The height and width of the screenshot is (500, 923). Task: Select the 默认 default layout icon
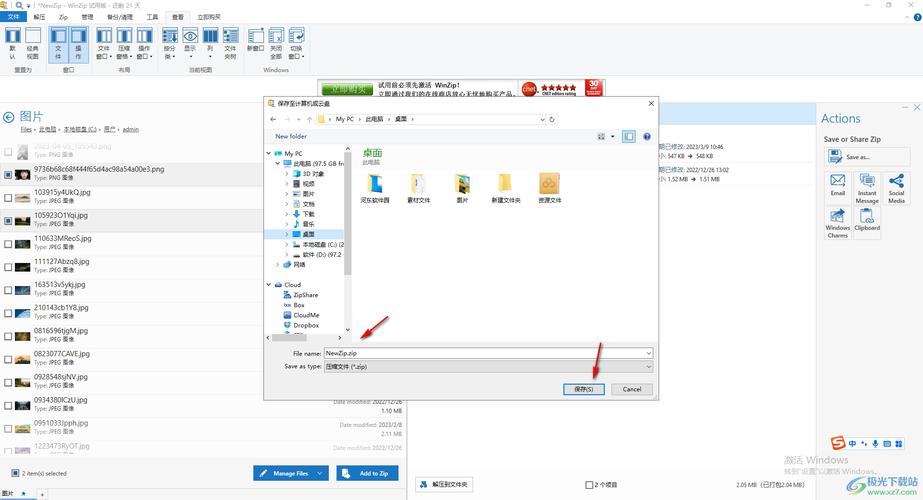coord(12,44)
